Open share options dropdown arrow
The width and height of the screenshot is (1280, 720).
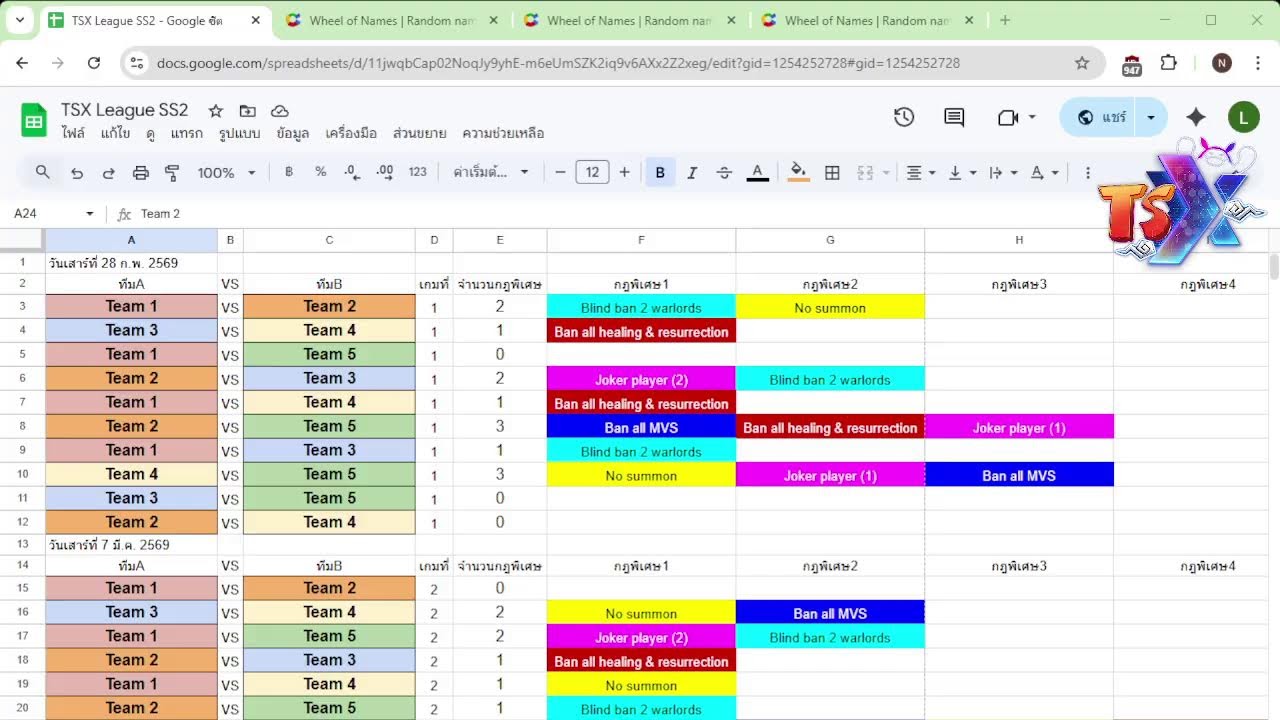pyautogui.click(x=1151, y=117)
